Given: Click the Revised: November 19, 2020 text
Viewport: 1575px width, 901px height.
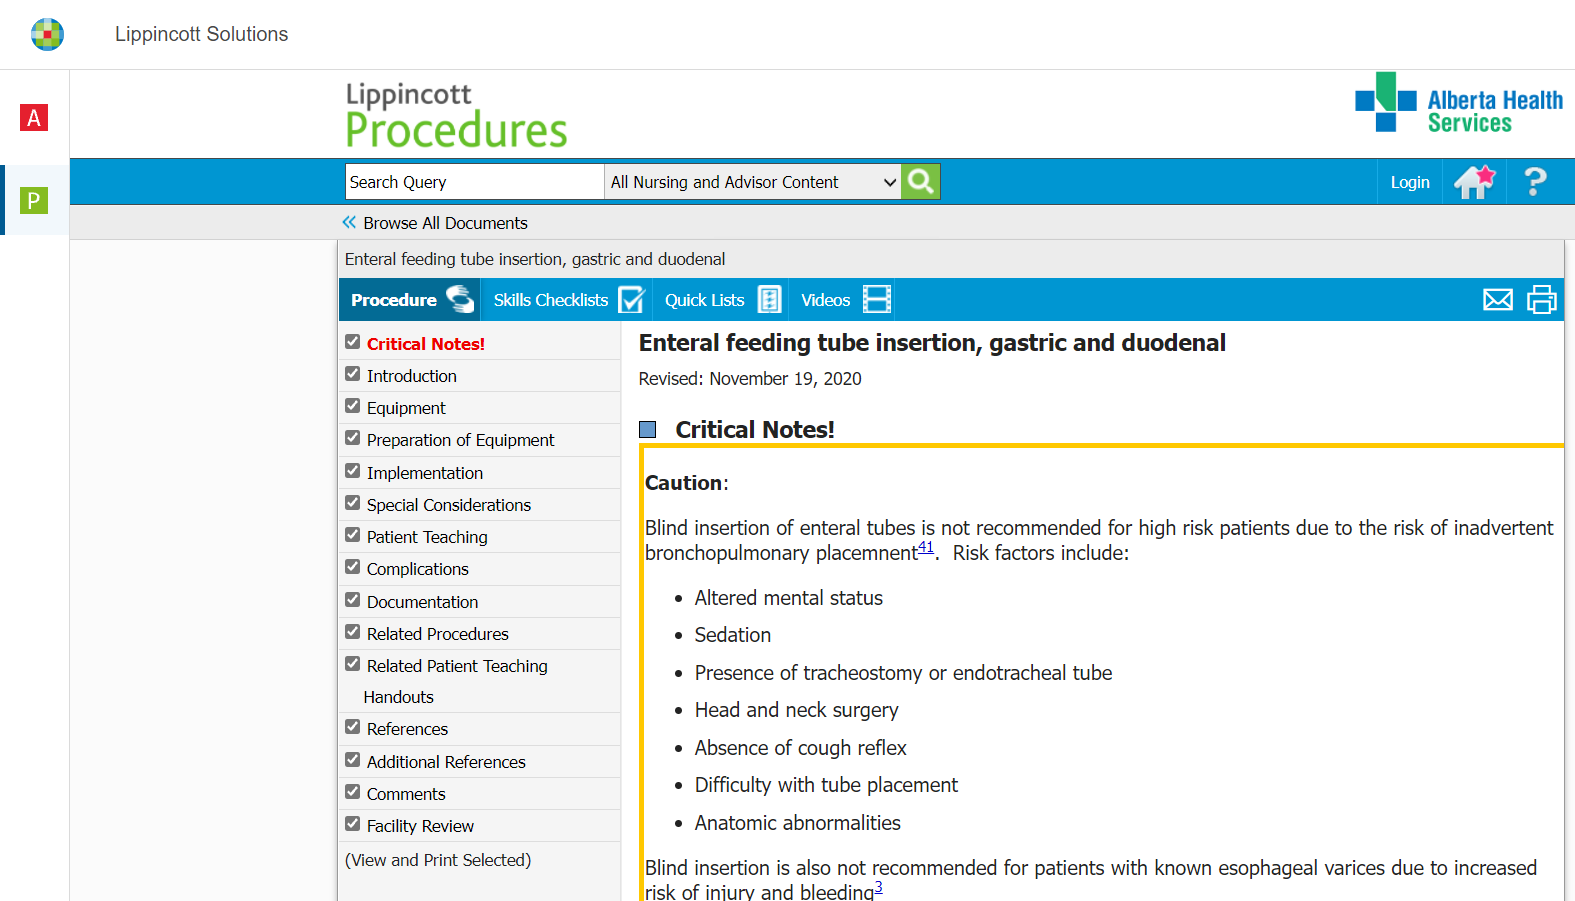Looking at the screenshot, I should [x=750, y=379].
